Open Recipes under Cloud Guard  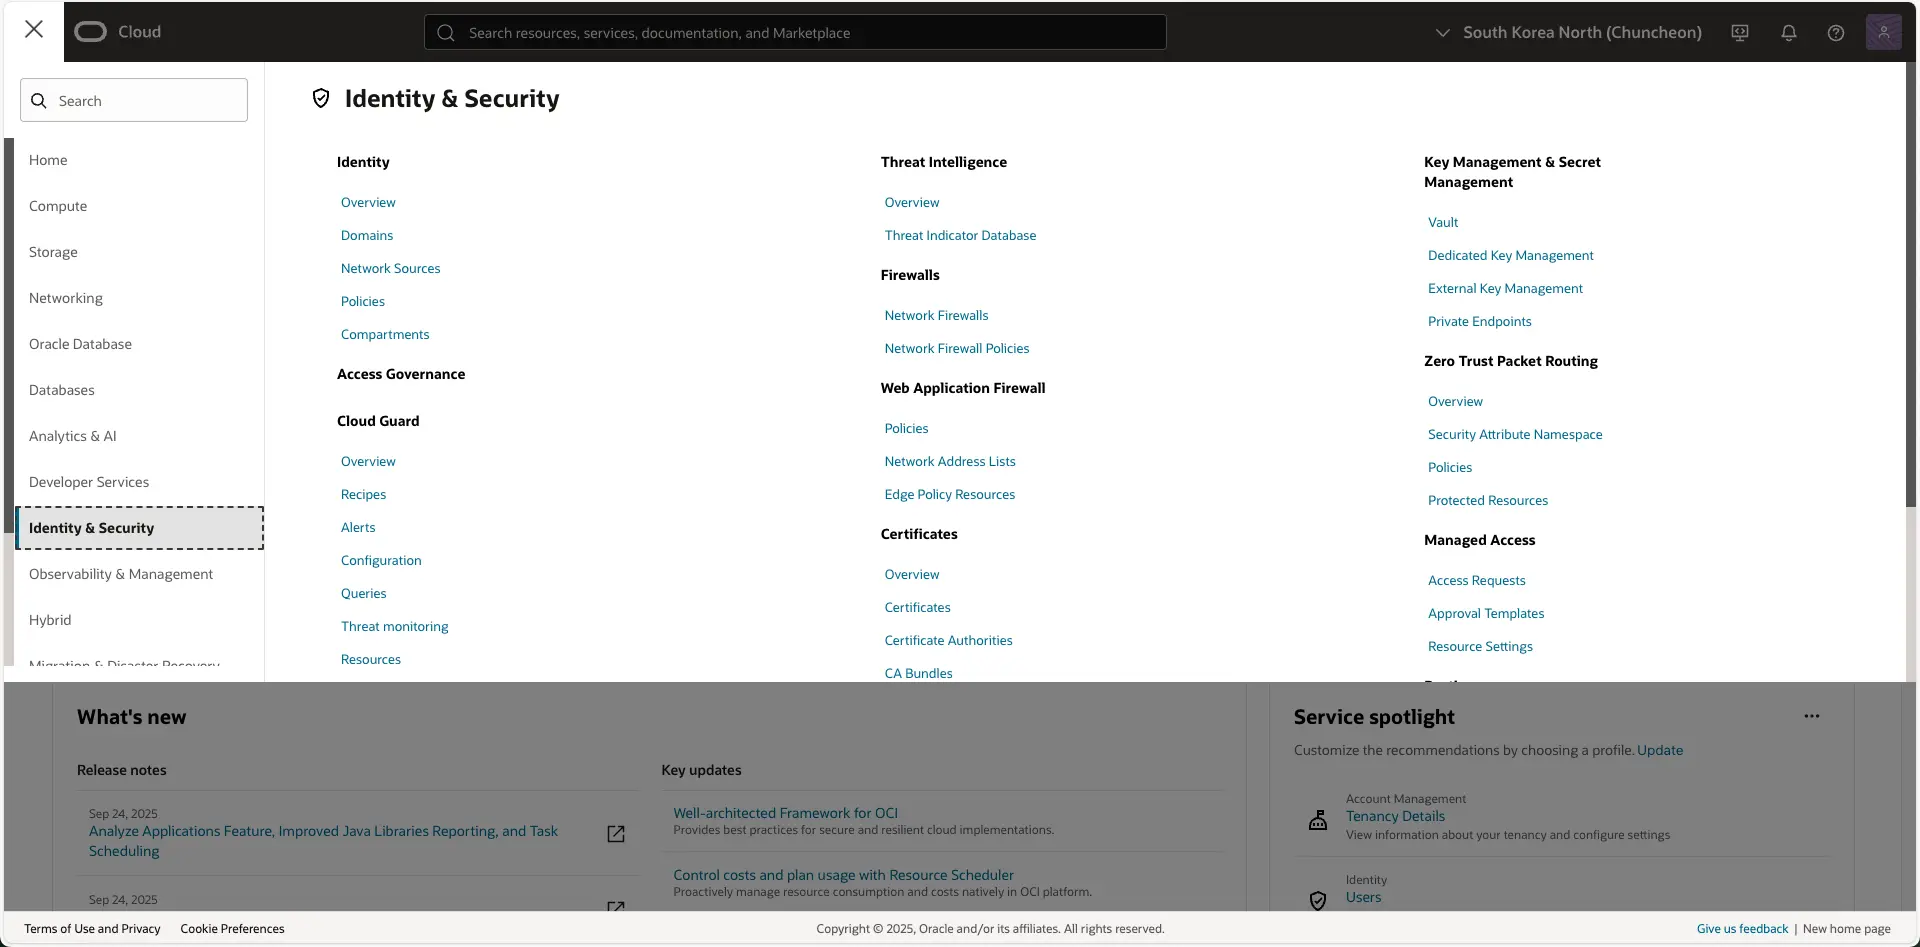363,494
